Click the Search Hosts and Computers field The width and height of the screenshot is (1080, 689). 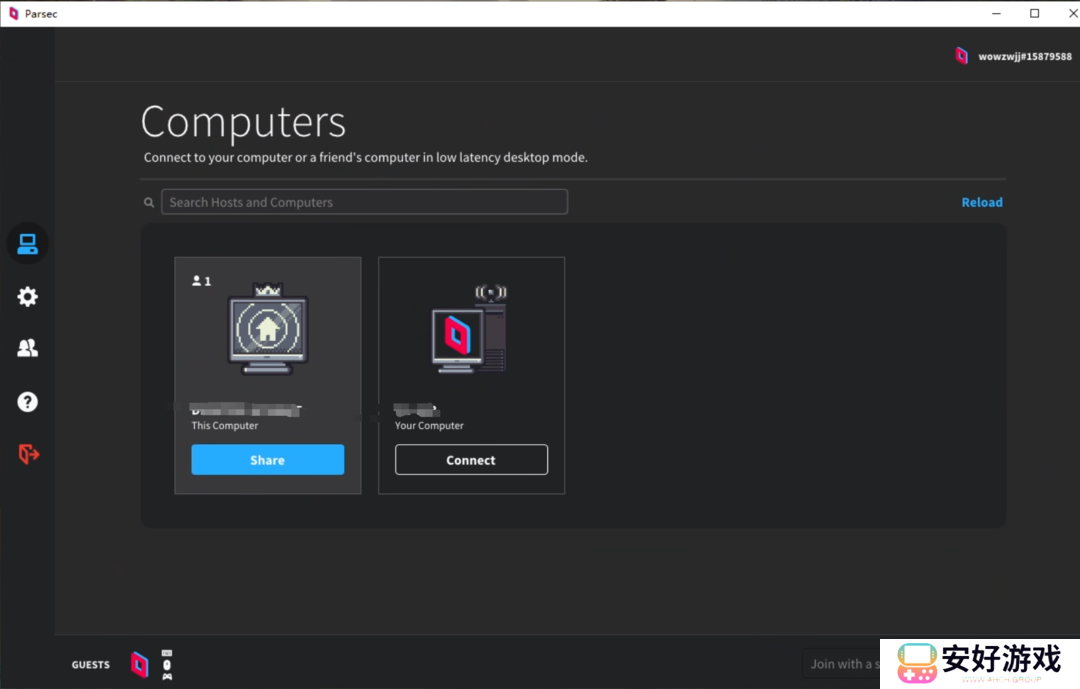(364, 202)
